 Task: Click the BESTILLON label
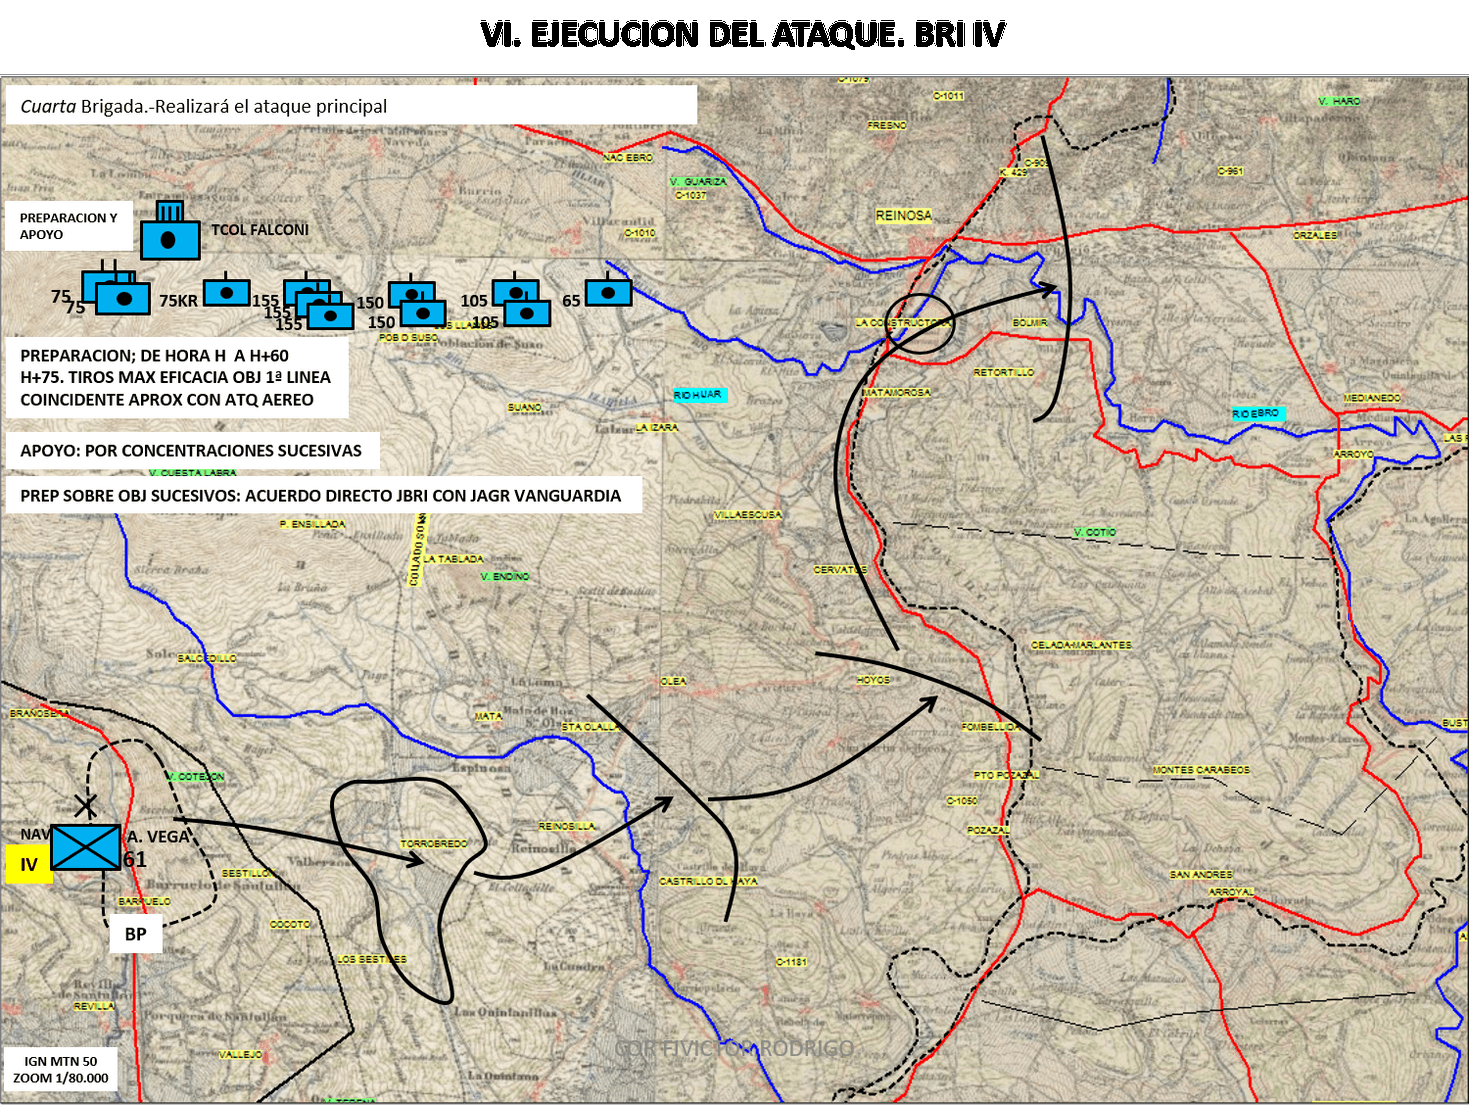(x=248, y=874)
